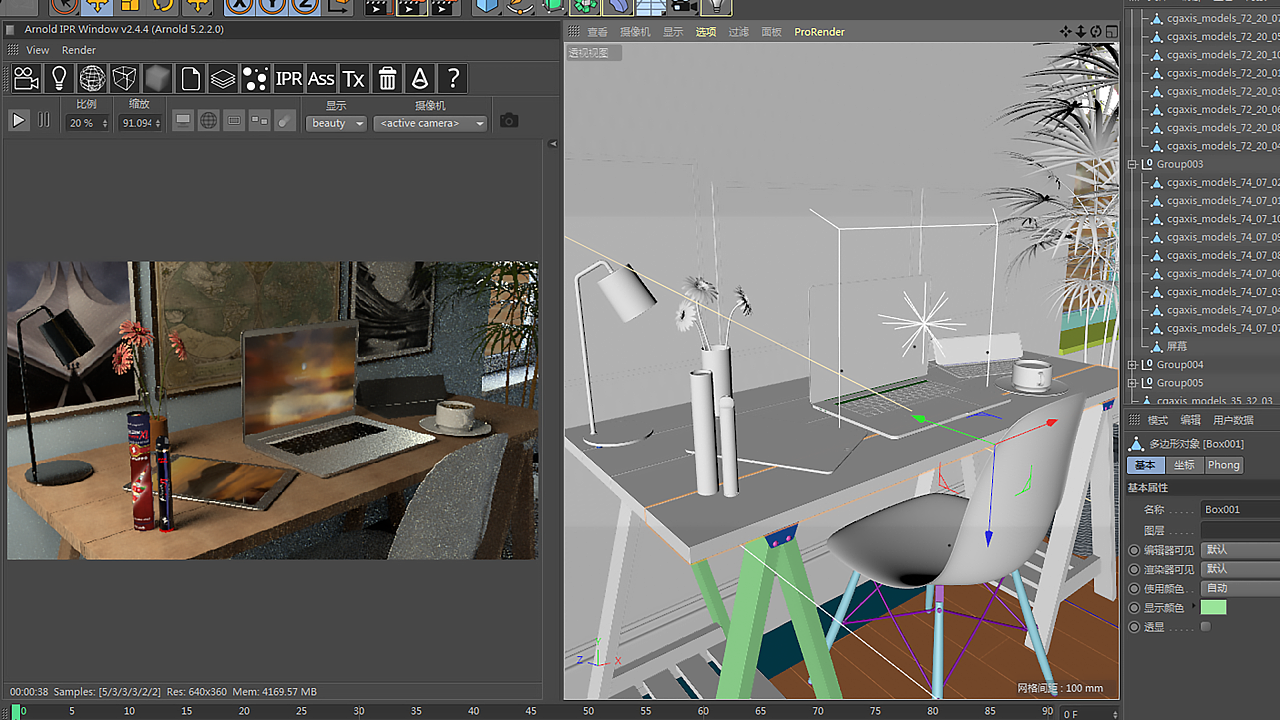The width and height of the screenshot is (1280, 720).
Task: Expand the Group003 tree node
Action: 1133,164
